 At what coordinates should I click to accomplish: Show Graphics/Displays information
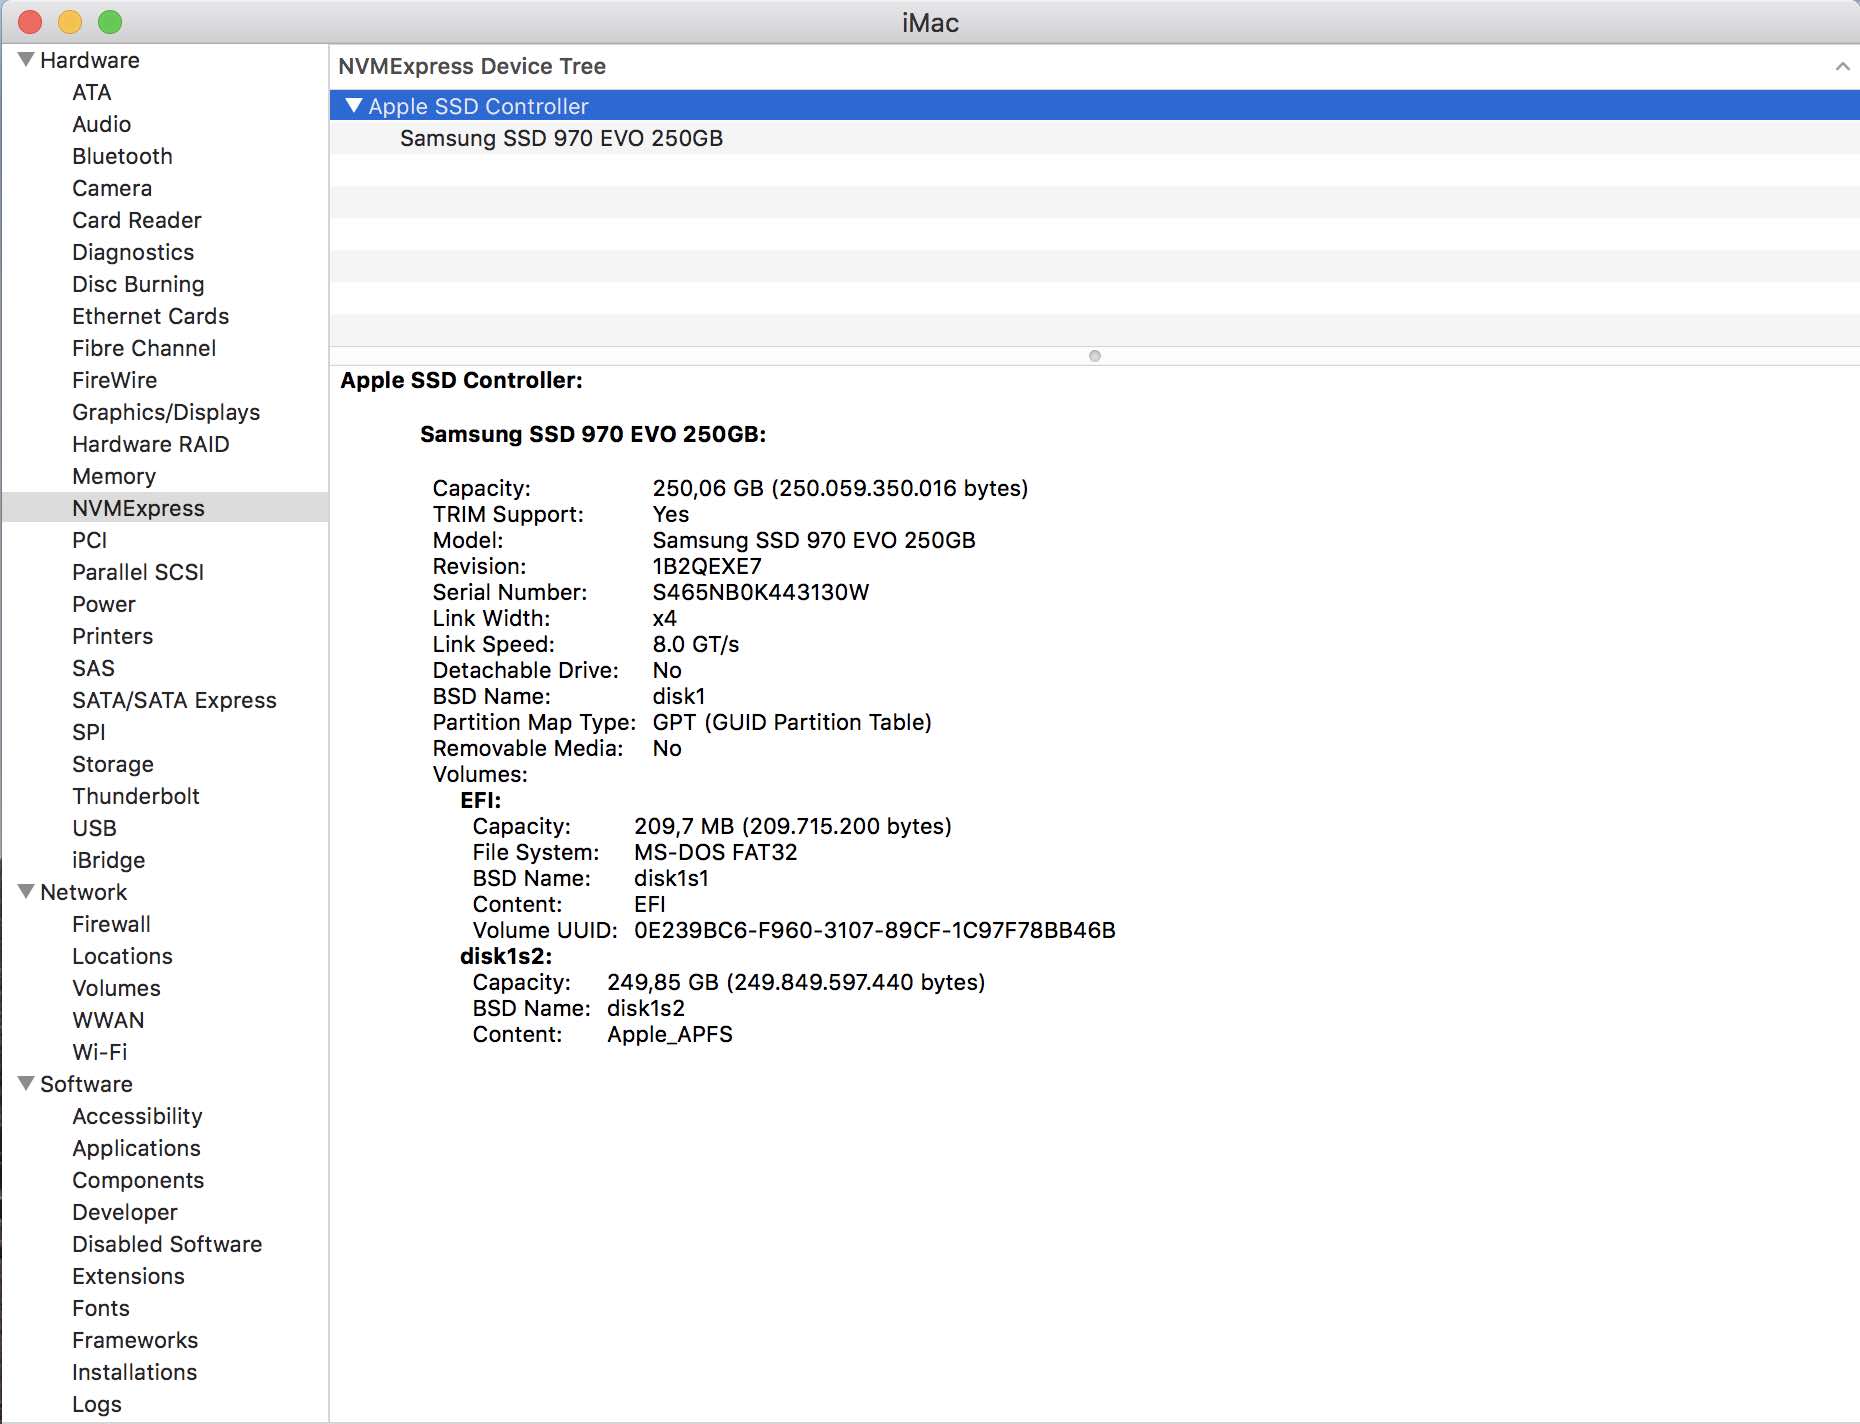(166, 412)
